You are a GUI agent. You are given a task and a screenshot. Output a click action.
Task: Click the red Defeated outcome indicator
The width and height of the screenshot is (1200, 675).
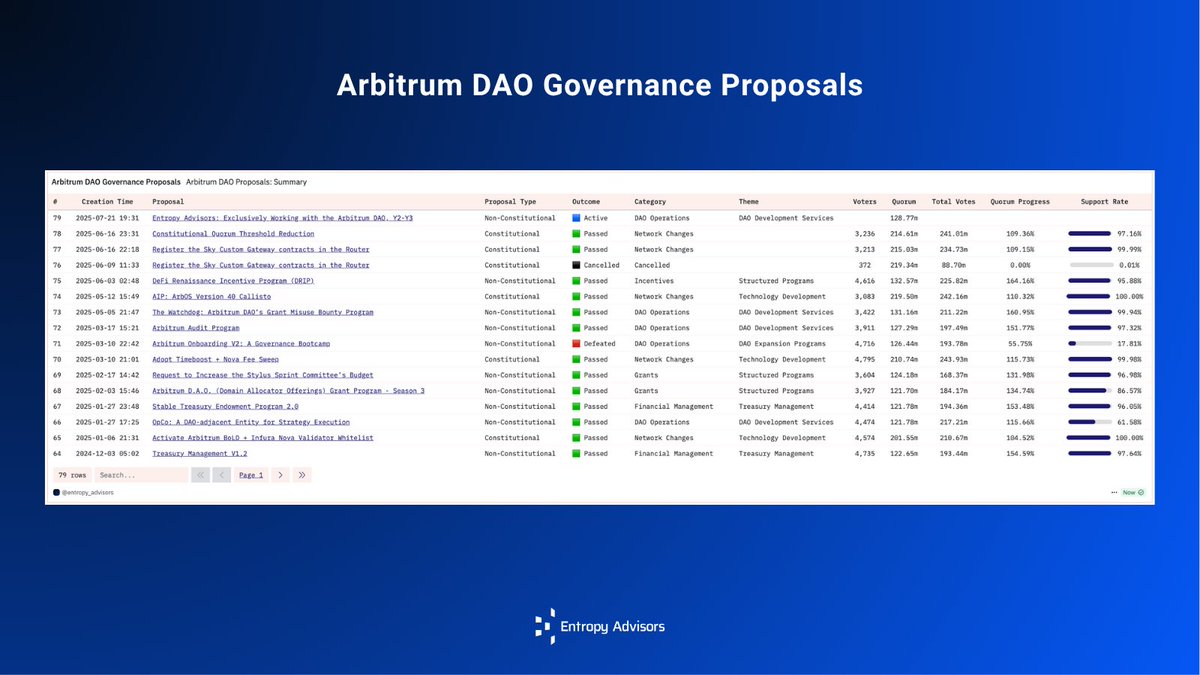pos(577,343)
